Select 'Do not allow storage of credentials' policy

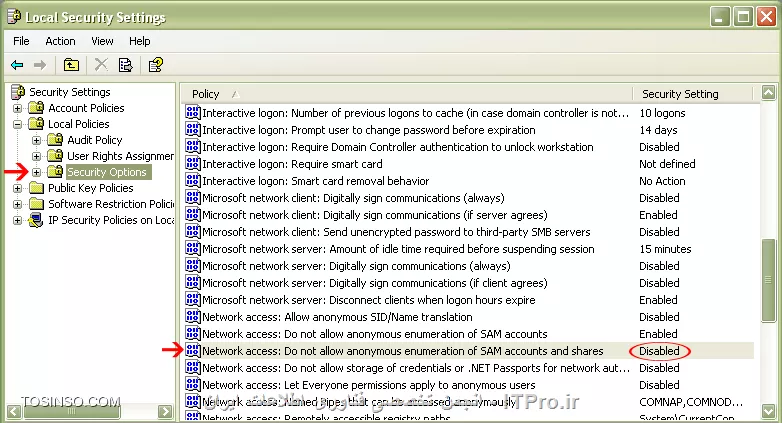coord(416,368)
